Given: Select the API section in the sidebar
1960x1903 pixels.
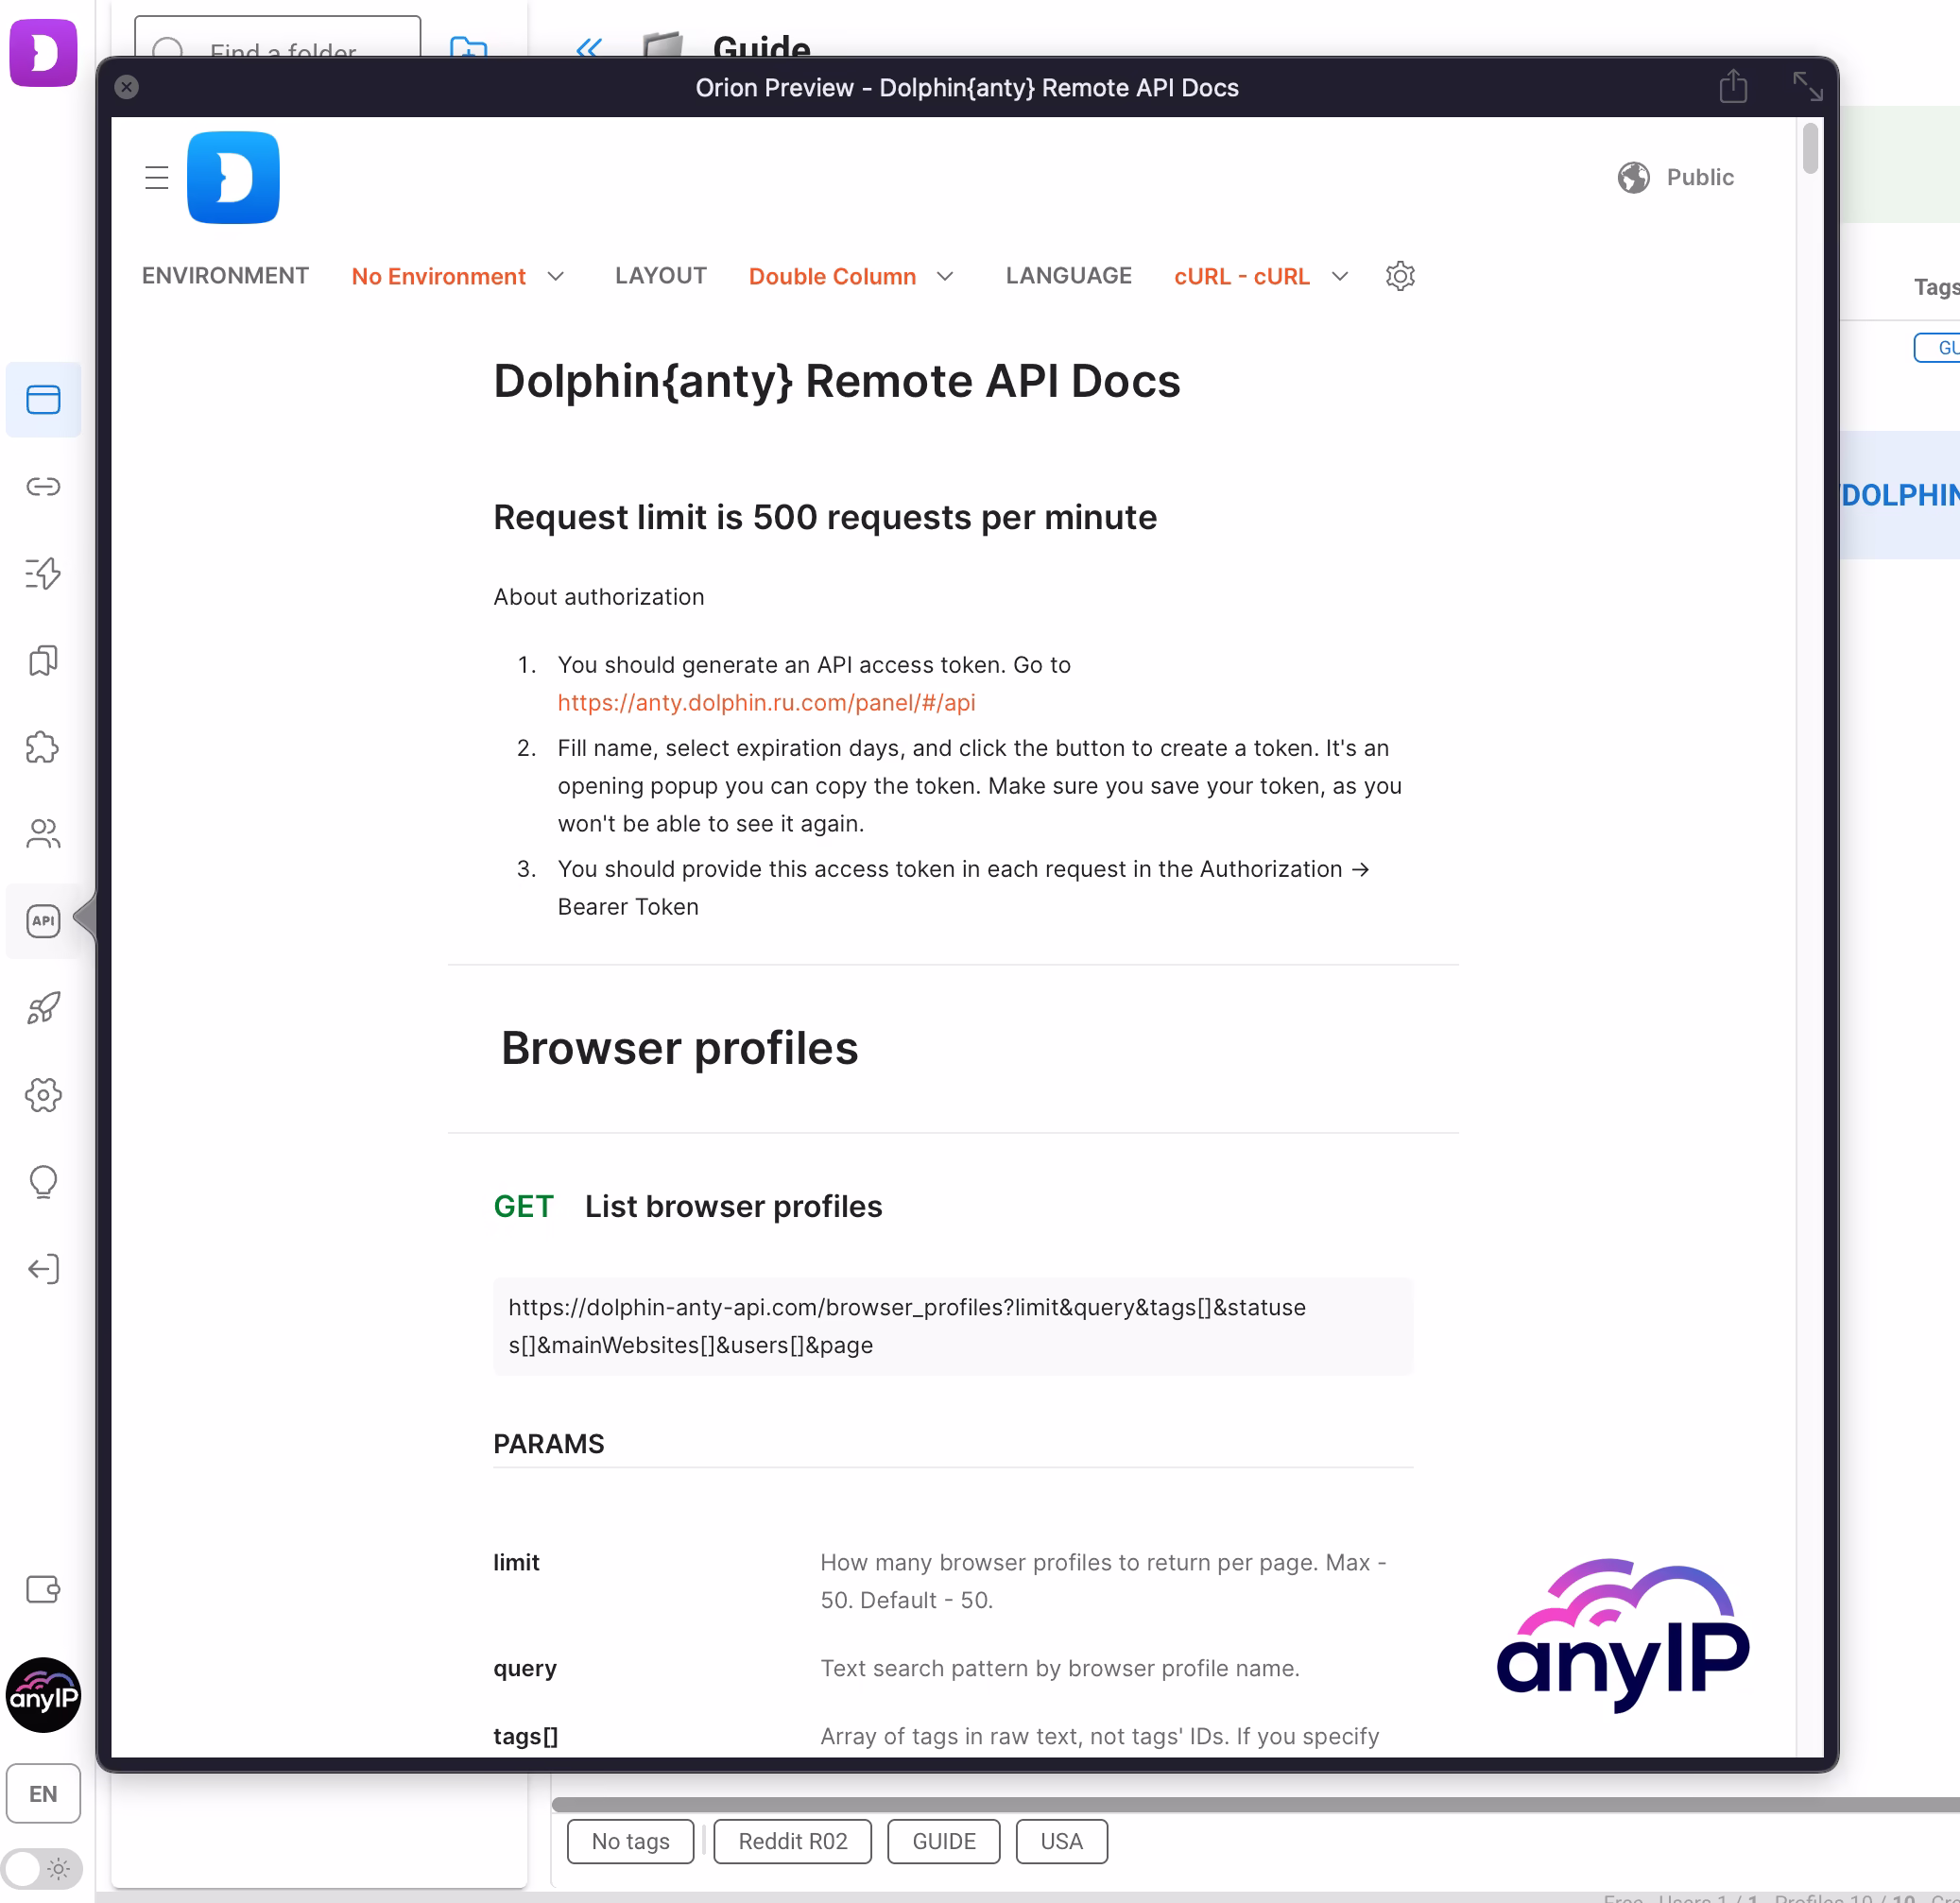Looking at the screenshot, I should click(x=43, y=921).
